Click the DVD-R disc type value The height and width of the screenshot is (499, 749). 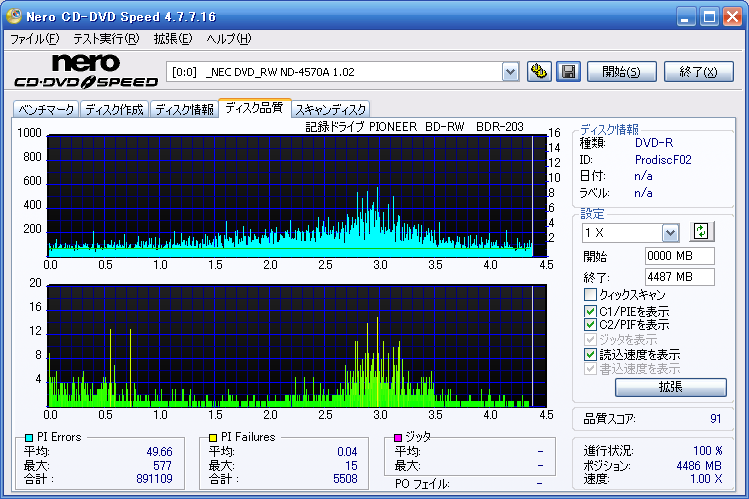click(x=653, y=143)
